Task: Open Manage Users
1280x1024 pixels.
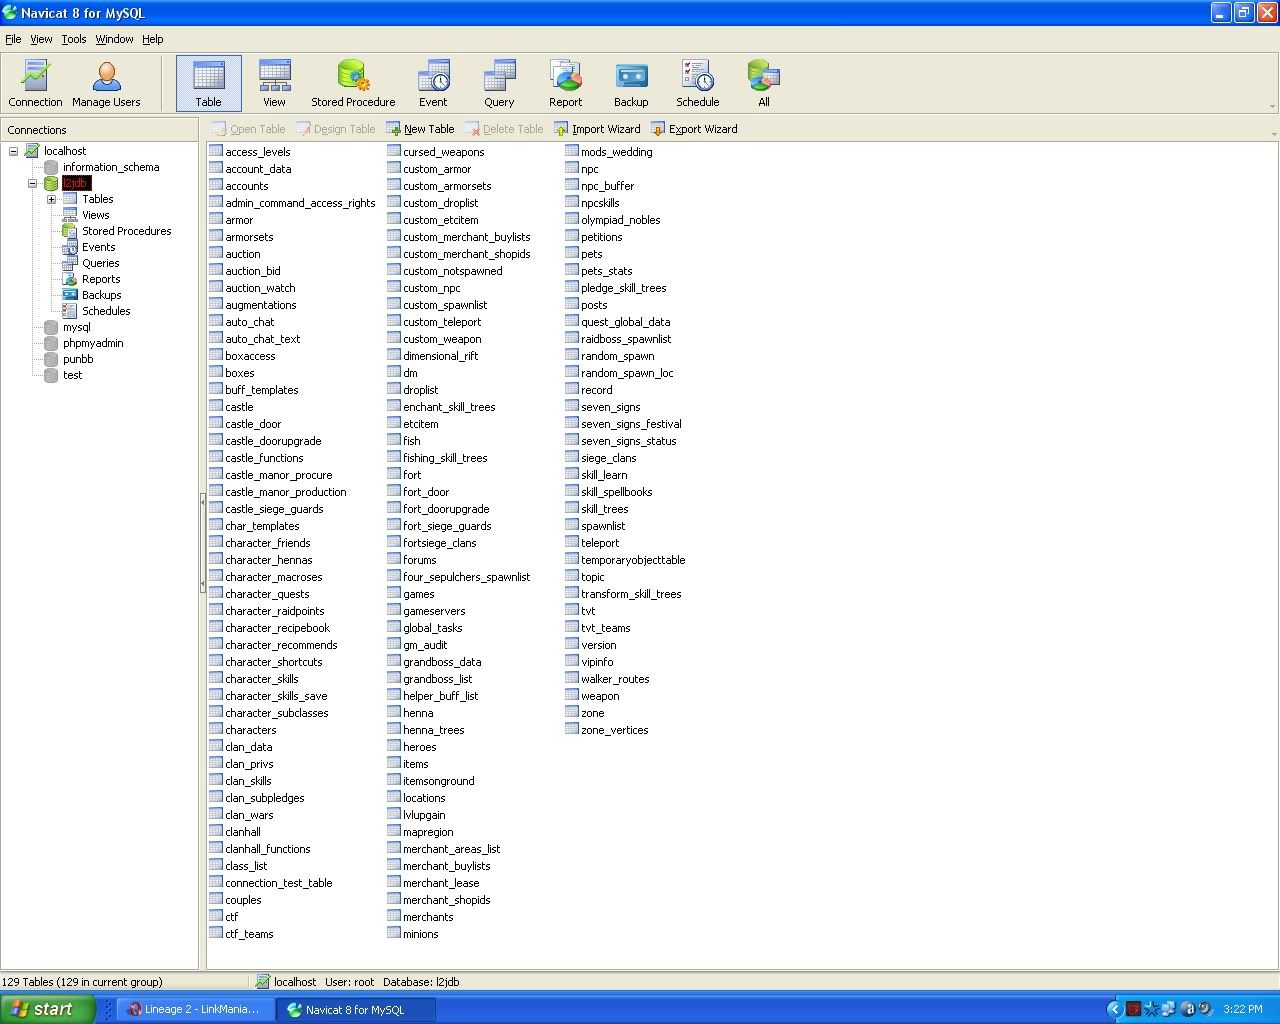Action: [106, 83]
